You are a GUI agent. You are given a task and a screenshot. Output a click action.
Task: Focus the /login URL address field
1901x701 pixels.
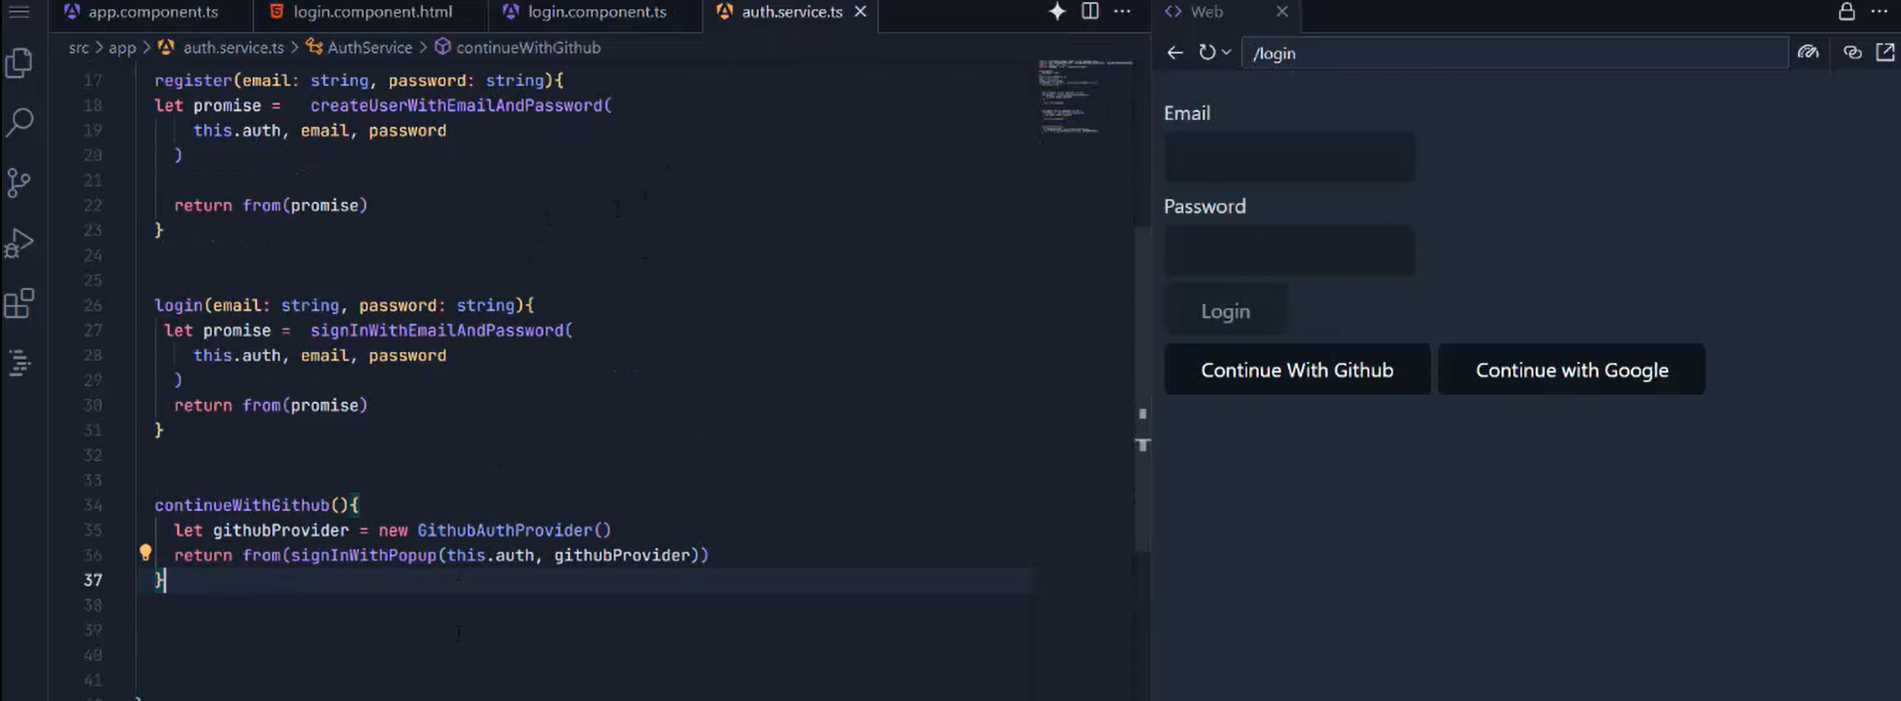tap(1514, 53)
